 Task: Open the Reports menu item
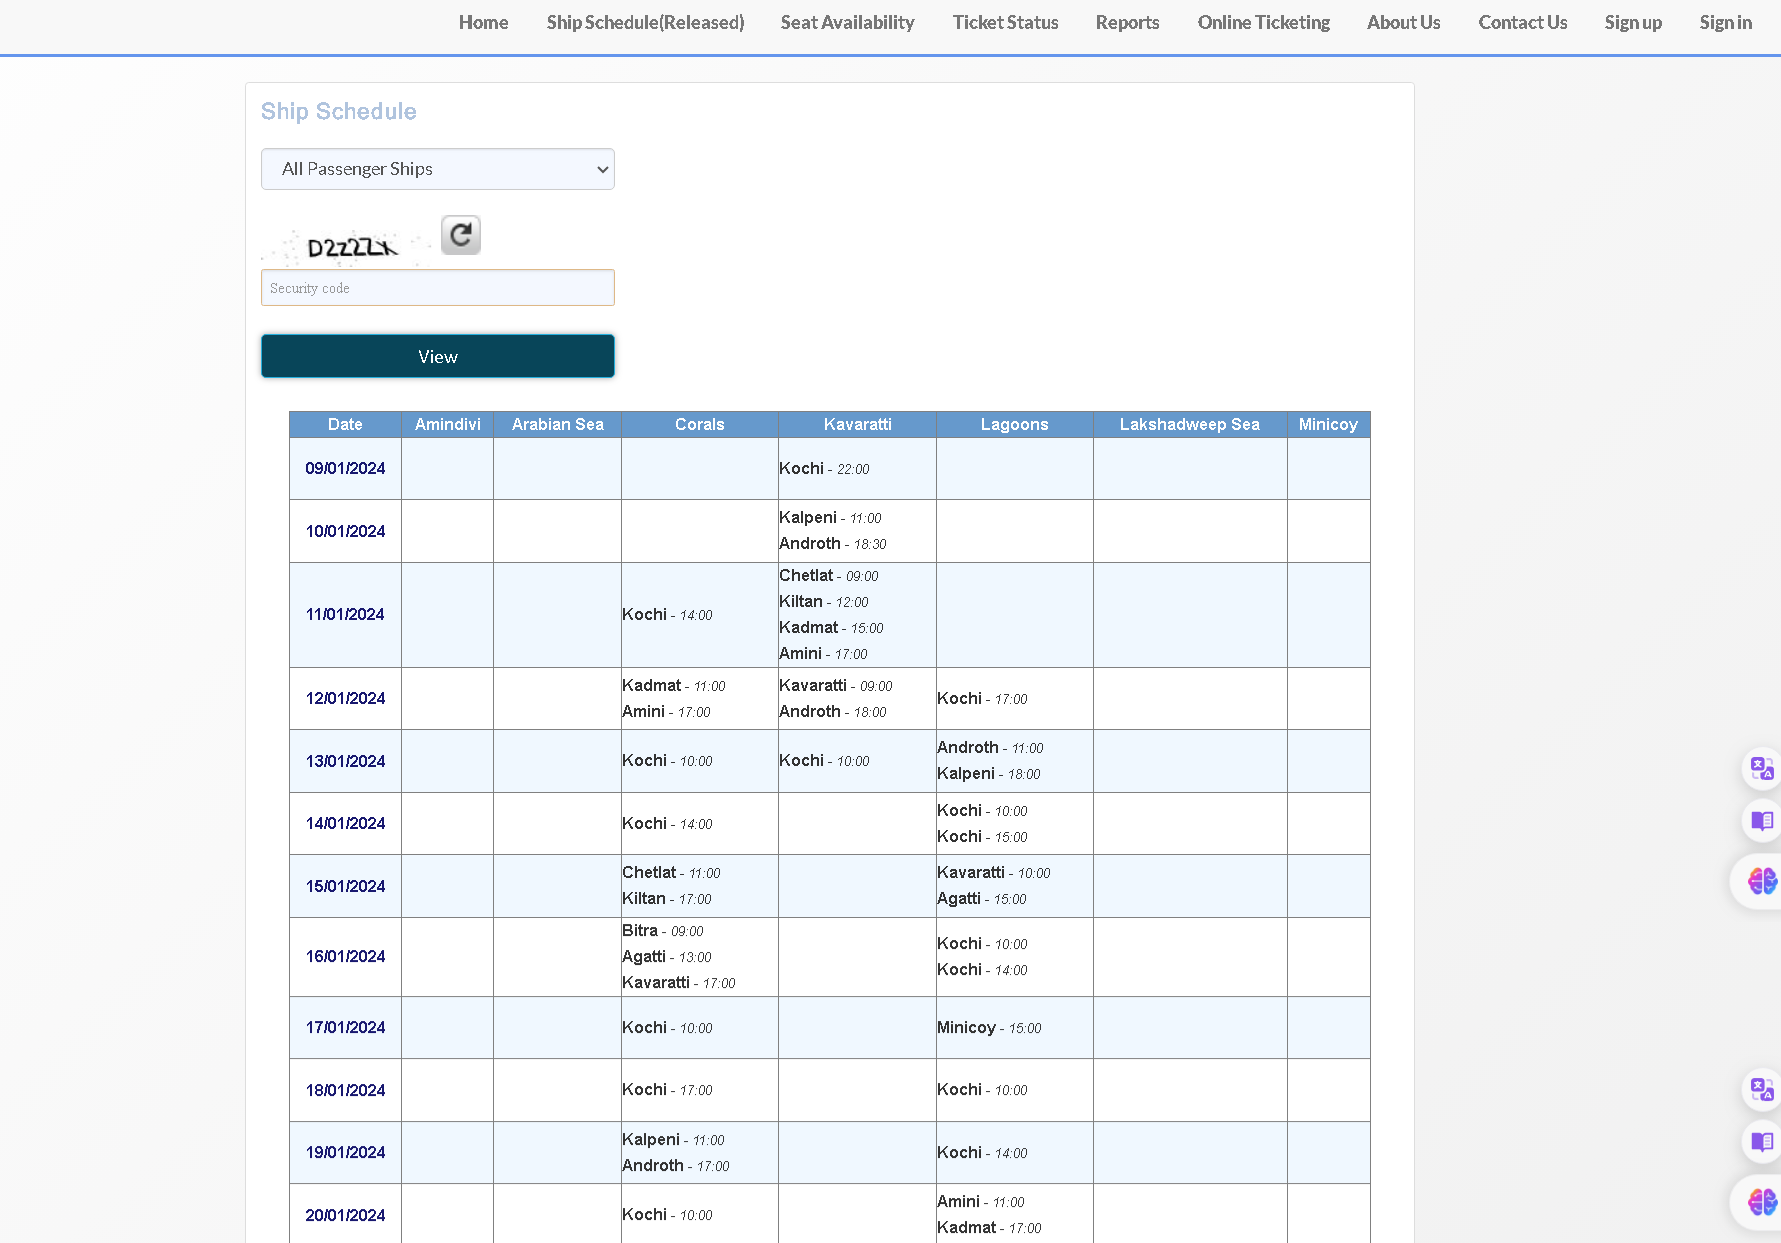click(x=1127, y=22)
